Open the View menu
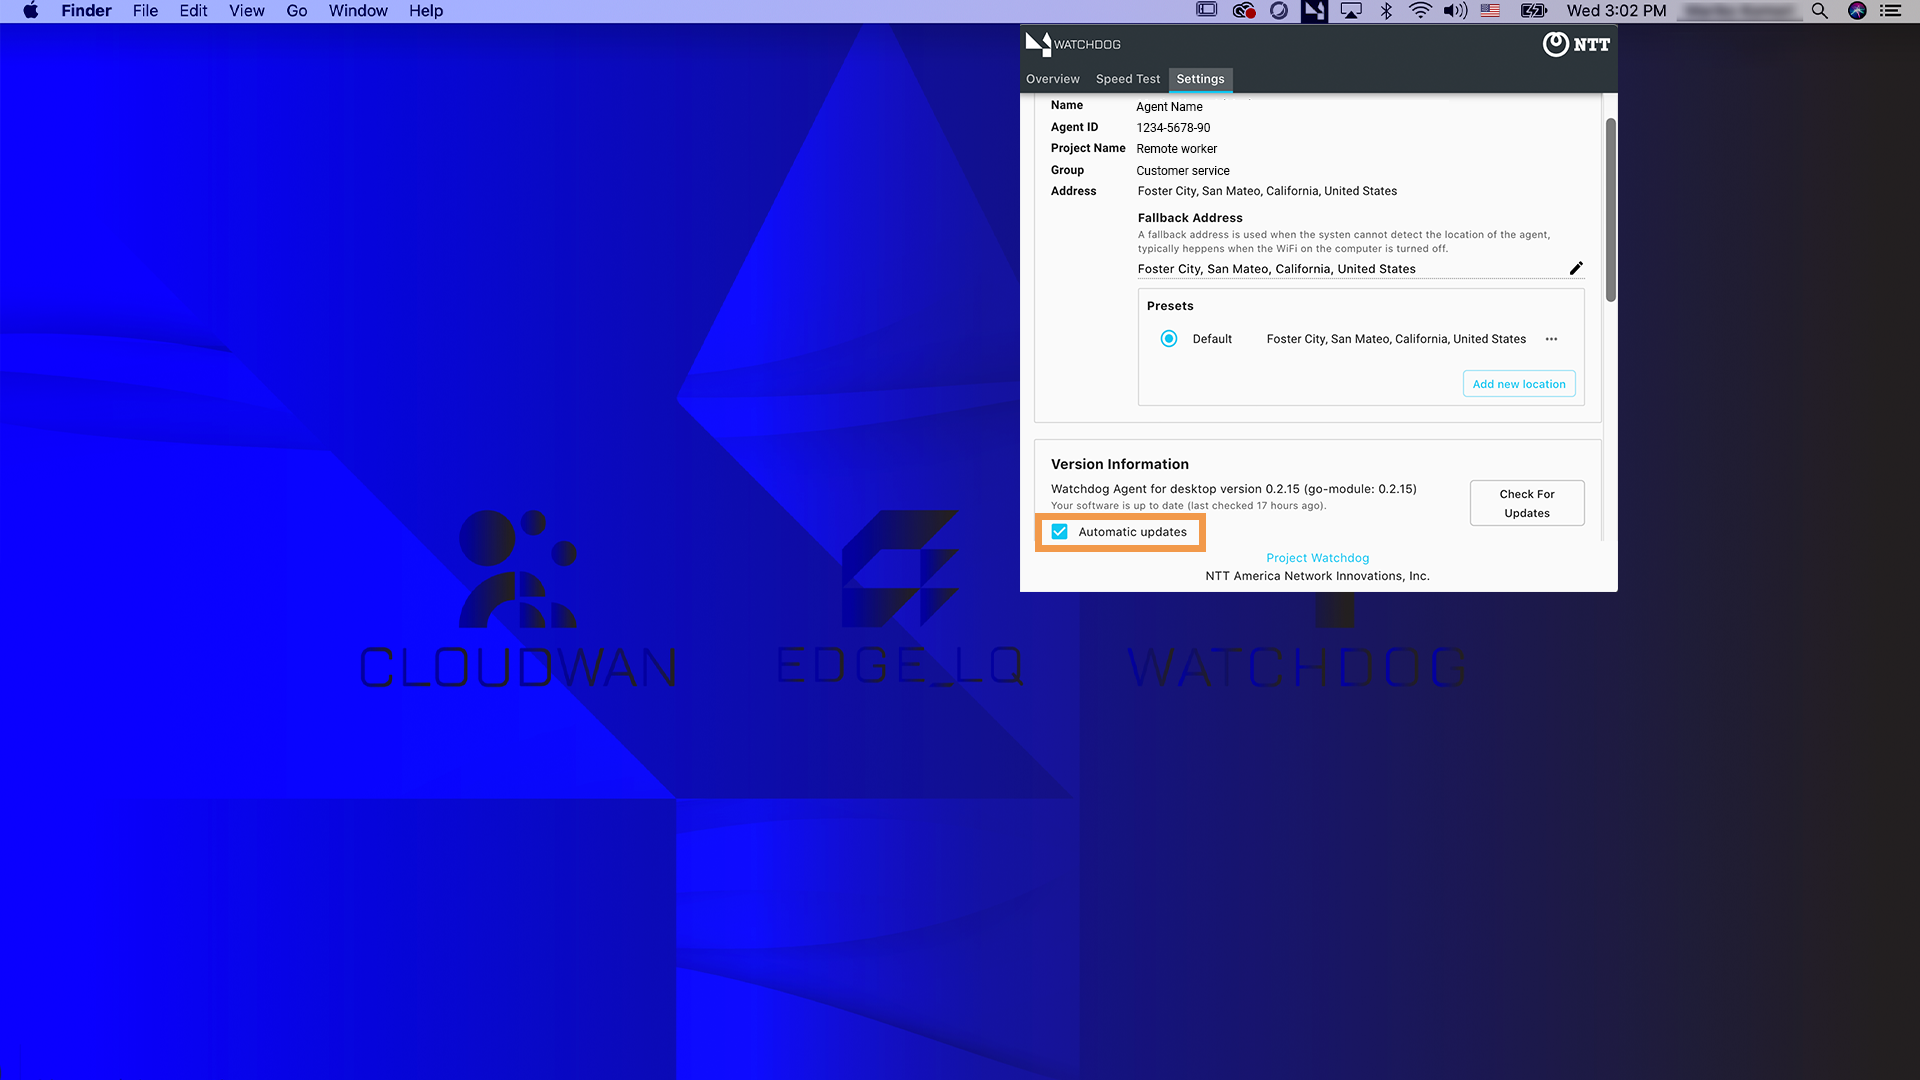This screenshot has height=1080, width=1920. [x=246, y=11]
